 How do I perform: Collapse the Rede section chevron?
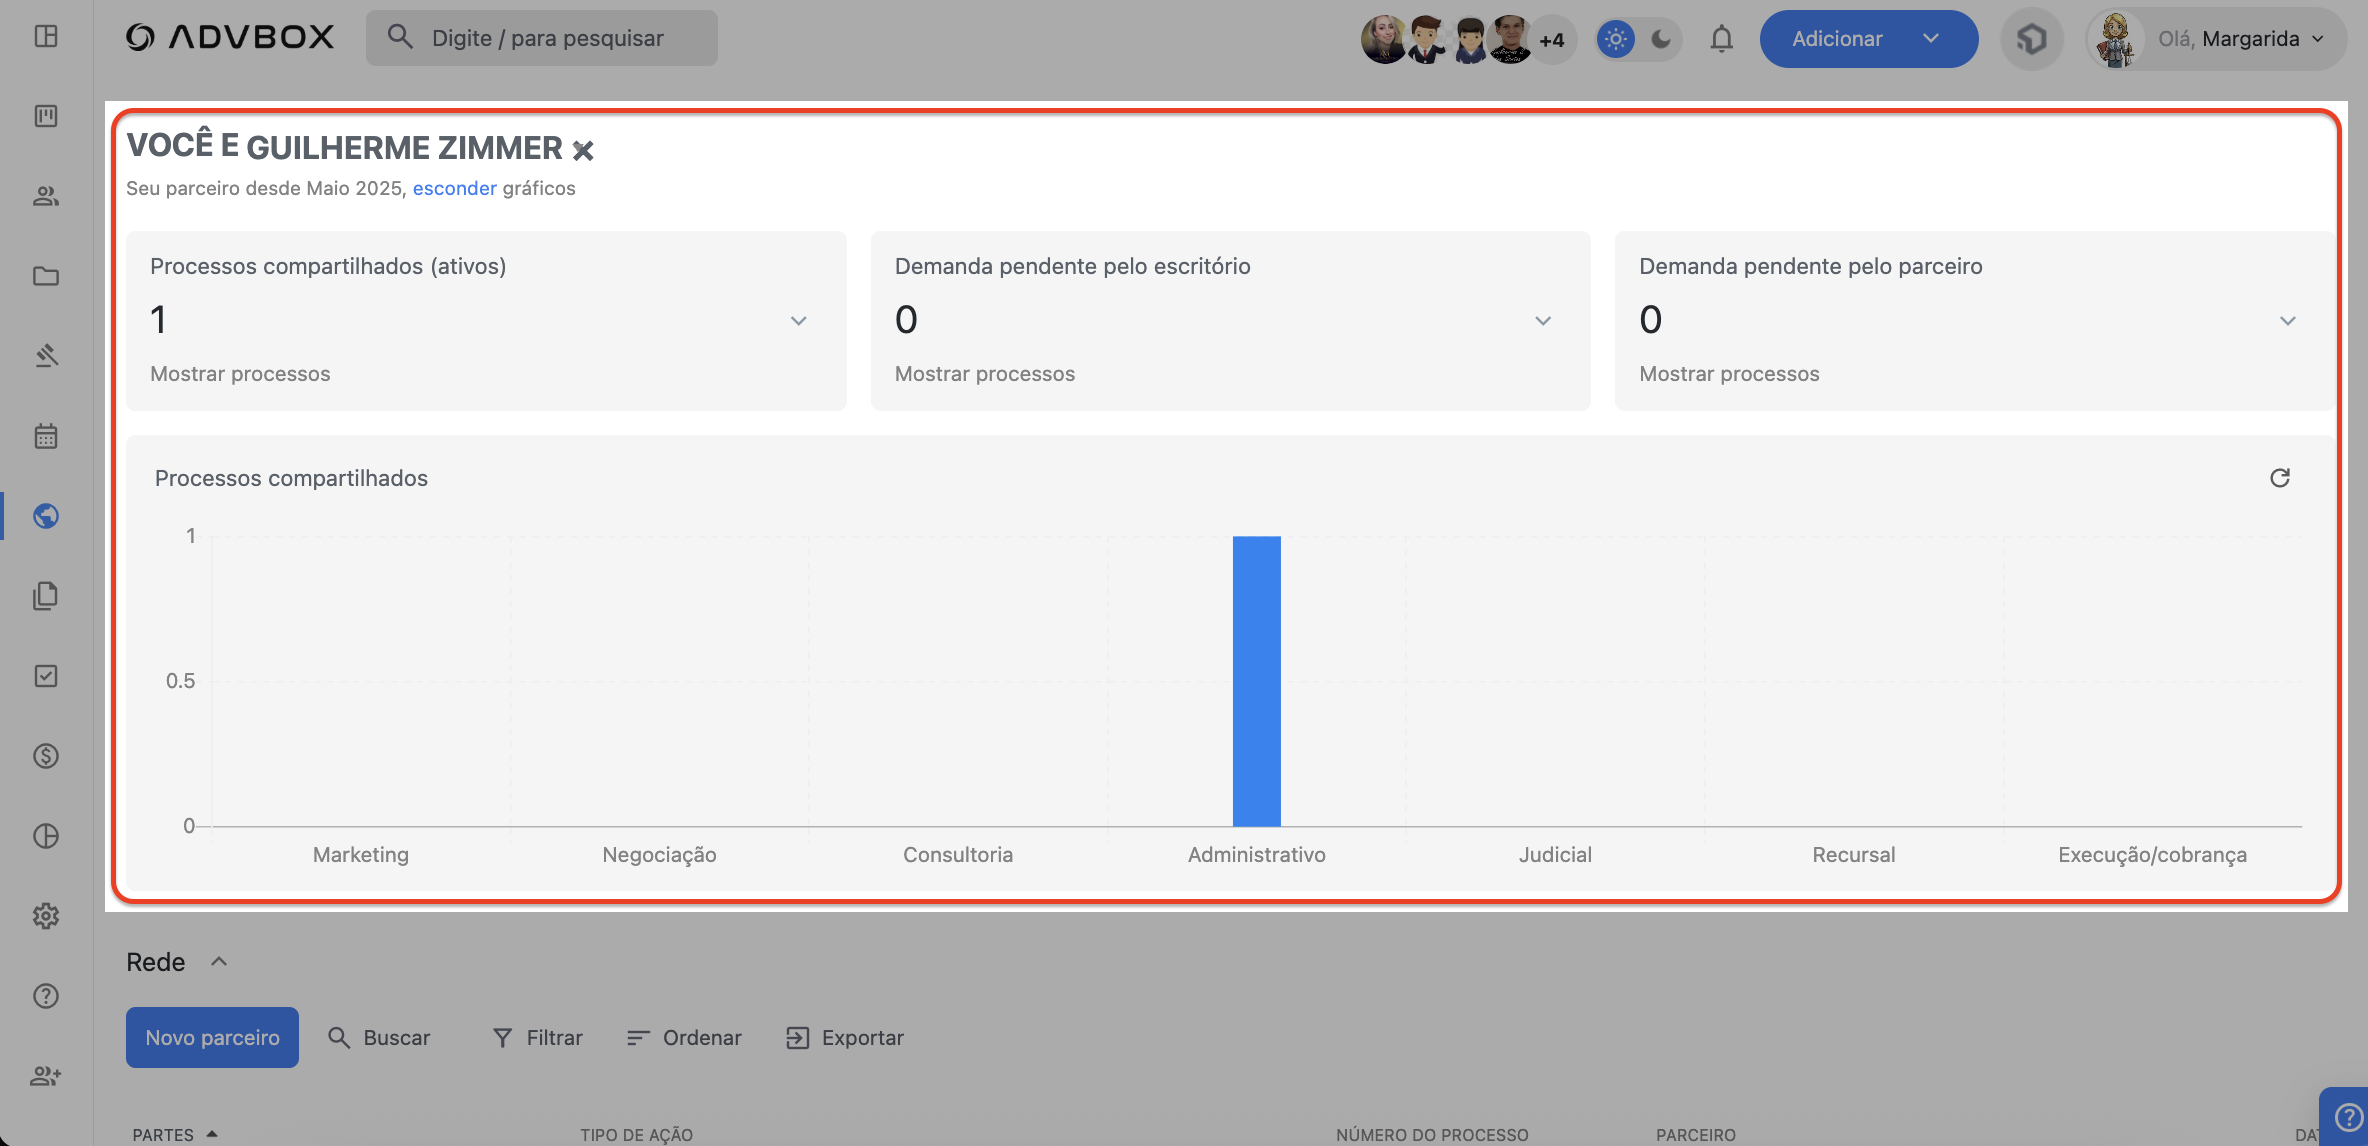coord(219,962)
